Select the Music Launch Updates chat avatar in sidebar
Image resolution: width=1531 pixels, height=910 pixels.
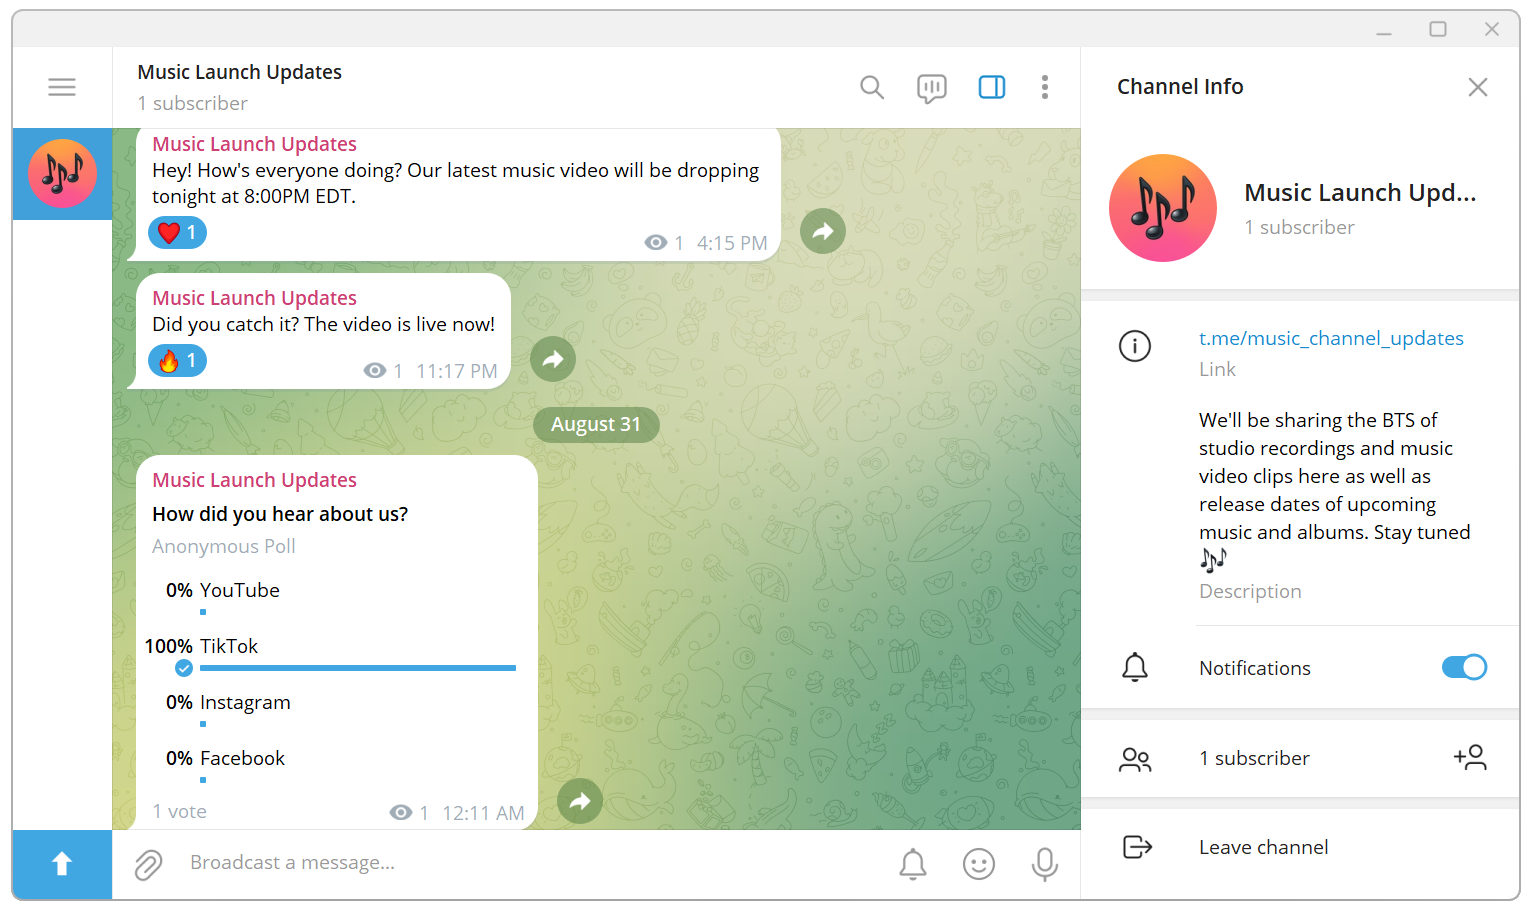click(62, 173)
